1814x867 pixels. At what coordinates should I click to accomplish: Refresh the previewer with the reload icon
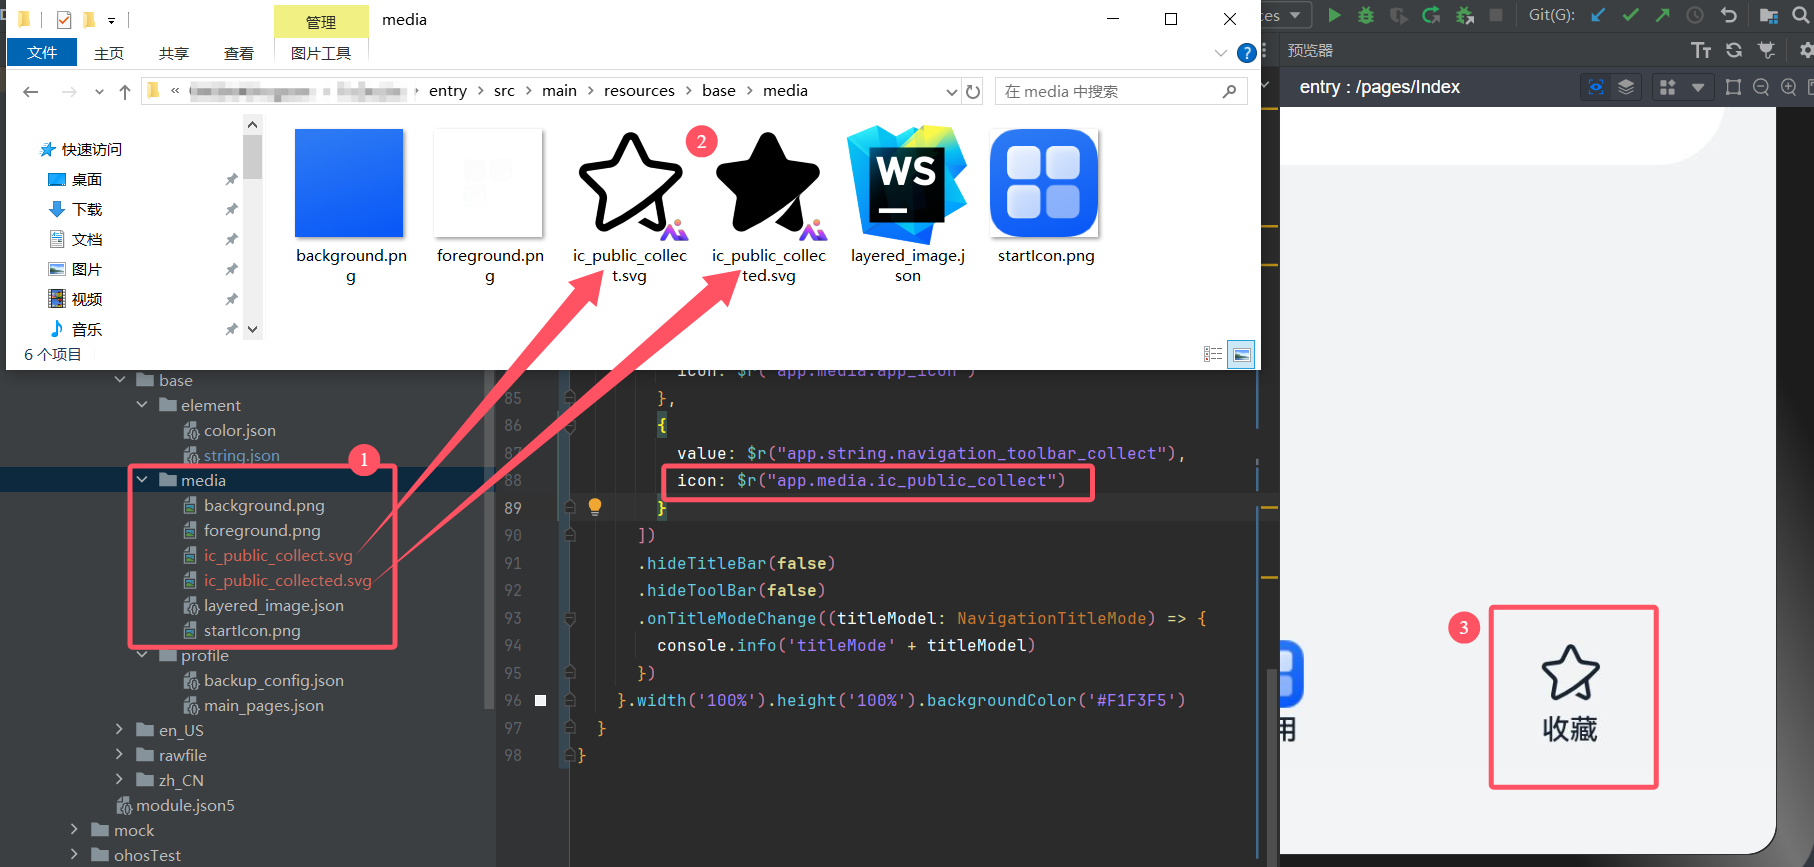click(x=1734, y=50)
